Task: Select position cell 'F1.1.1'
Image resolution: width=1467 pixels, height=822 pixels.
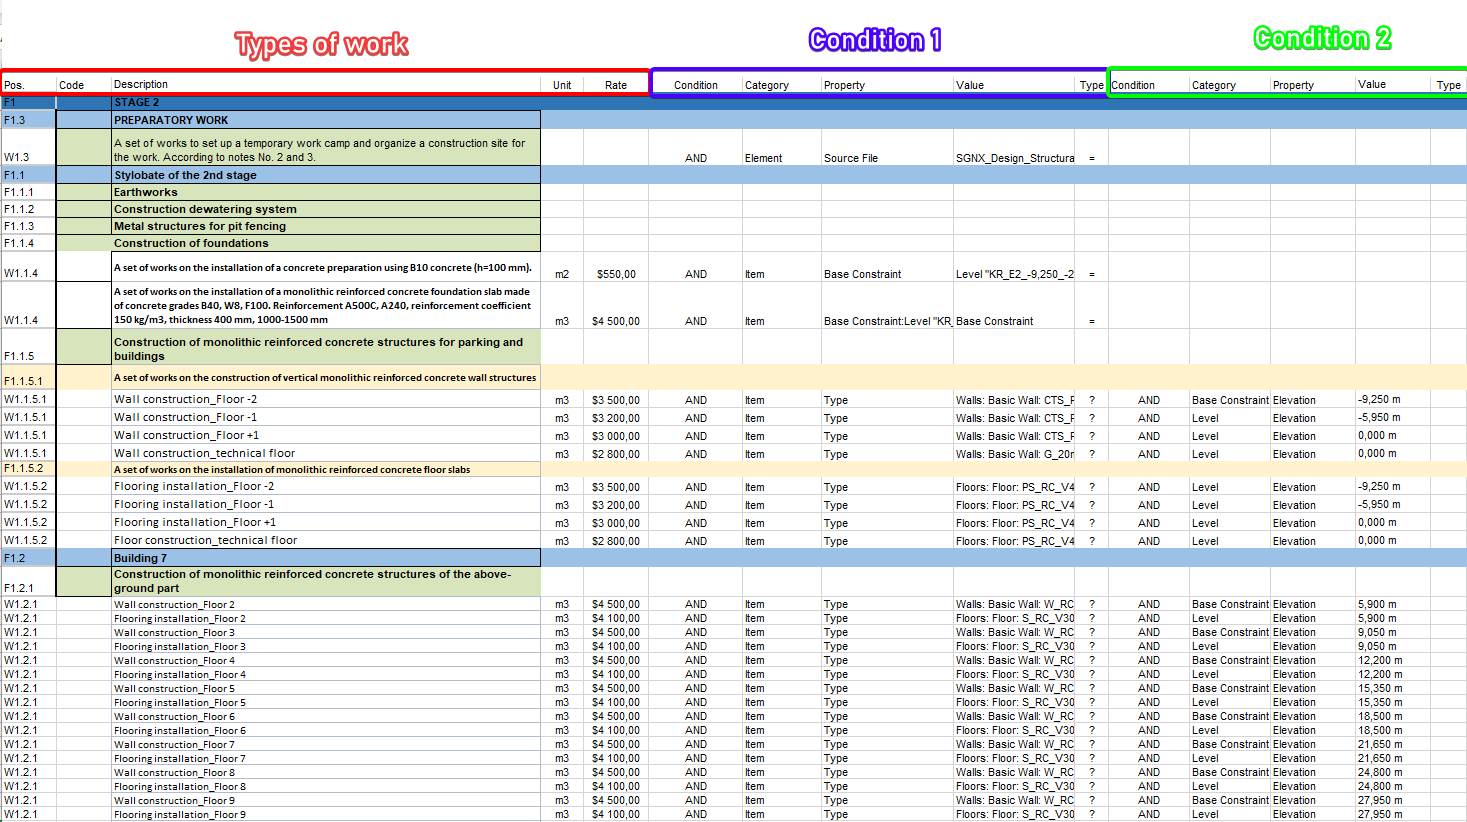Action: tap(28, 192)
